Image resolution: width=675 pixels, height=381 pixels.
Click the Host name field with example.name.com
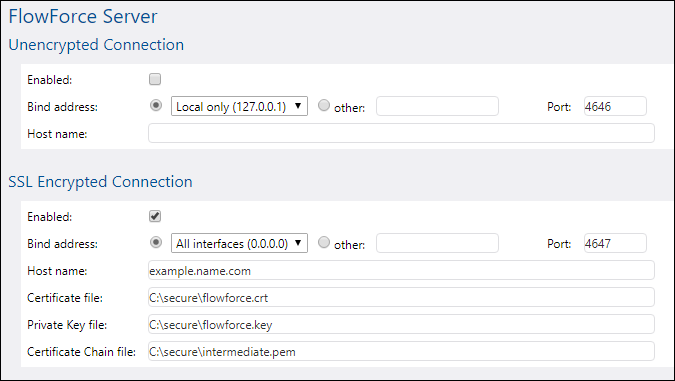click(x=401, y=270)
